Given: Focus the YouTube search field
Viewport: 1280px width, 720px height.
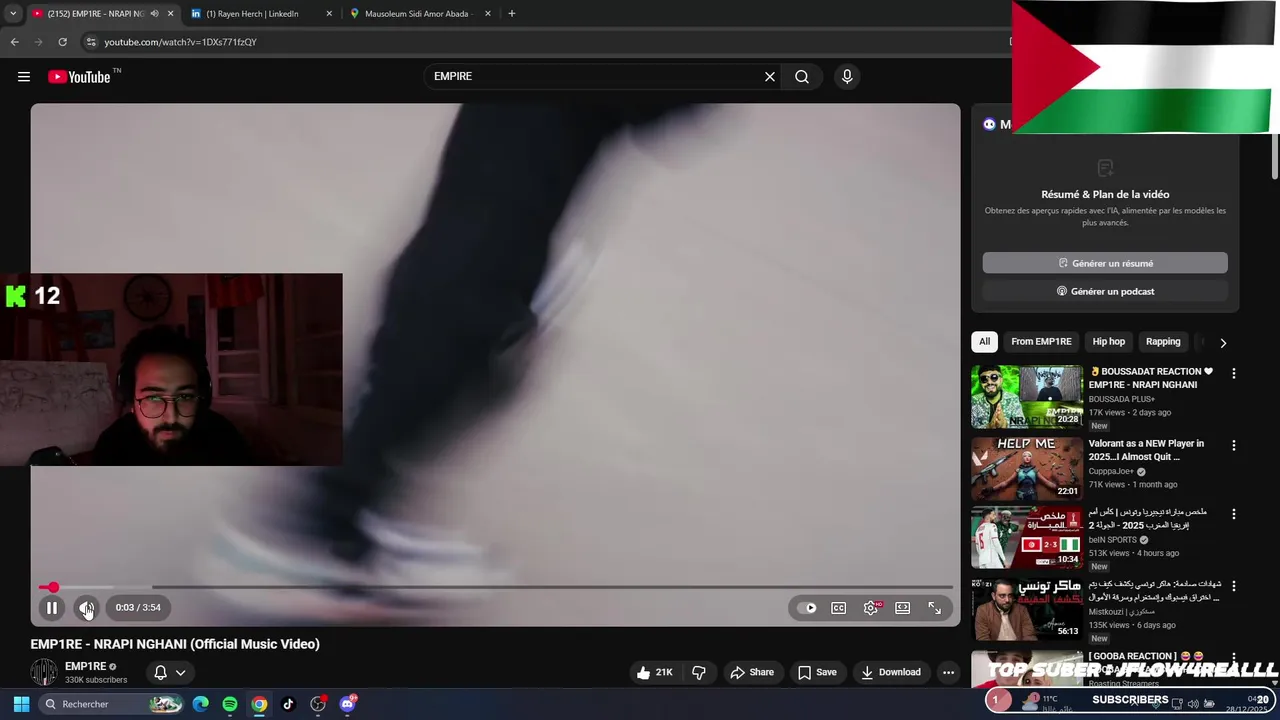Looking at the screenshot, I should click(595, 77).
